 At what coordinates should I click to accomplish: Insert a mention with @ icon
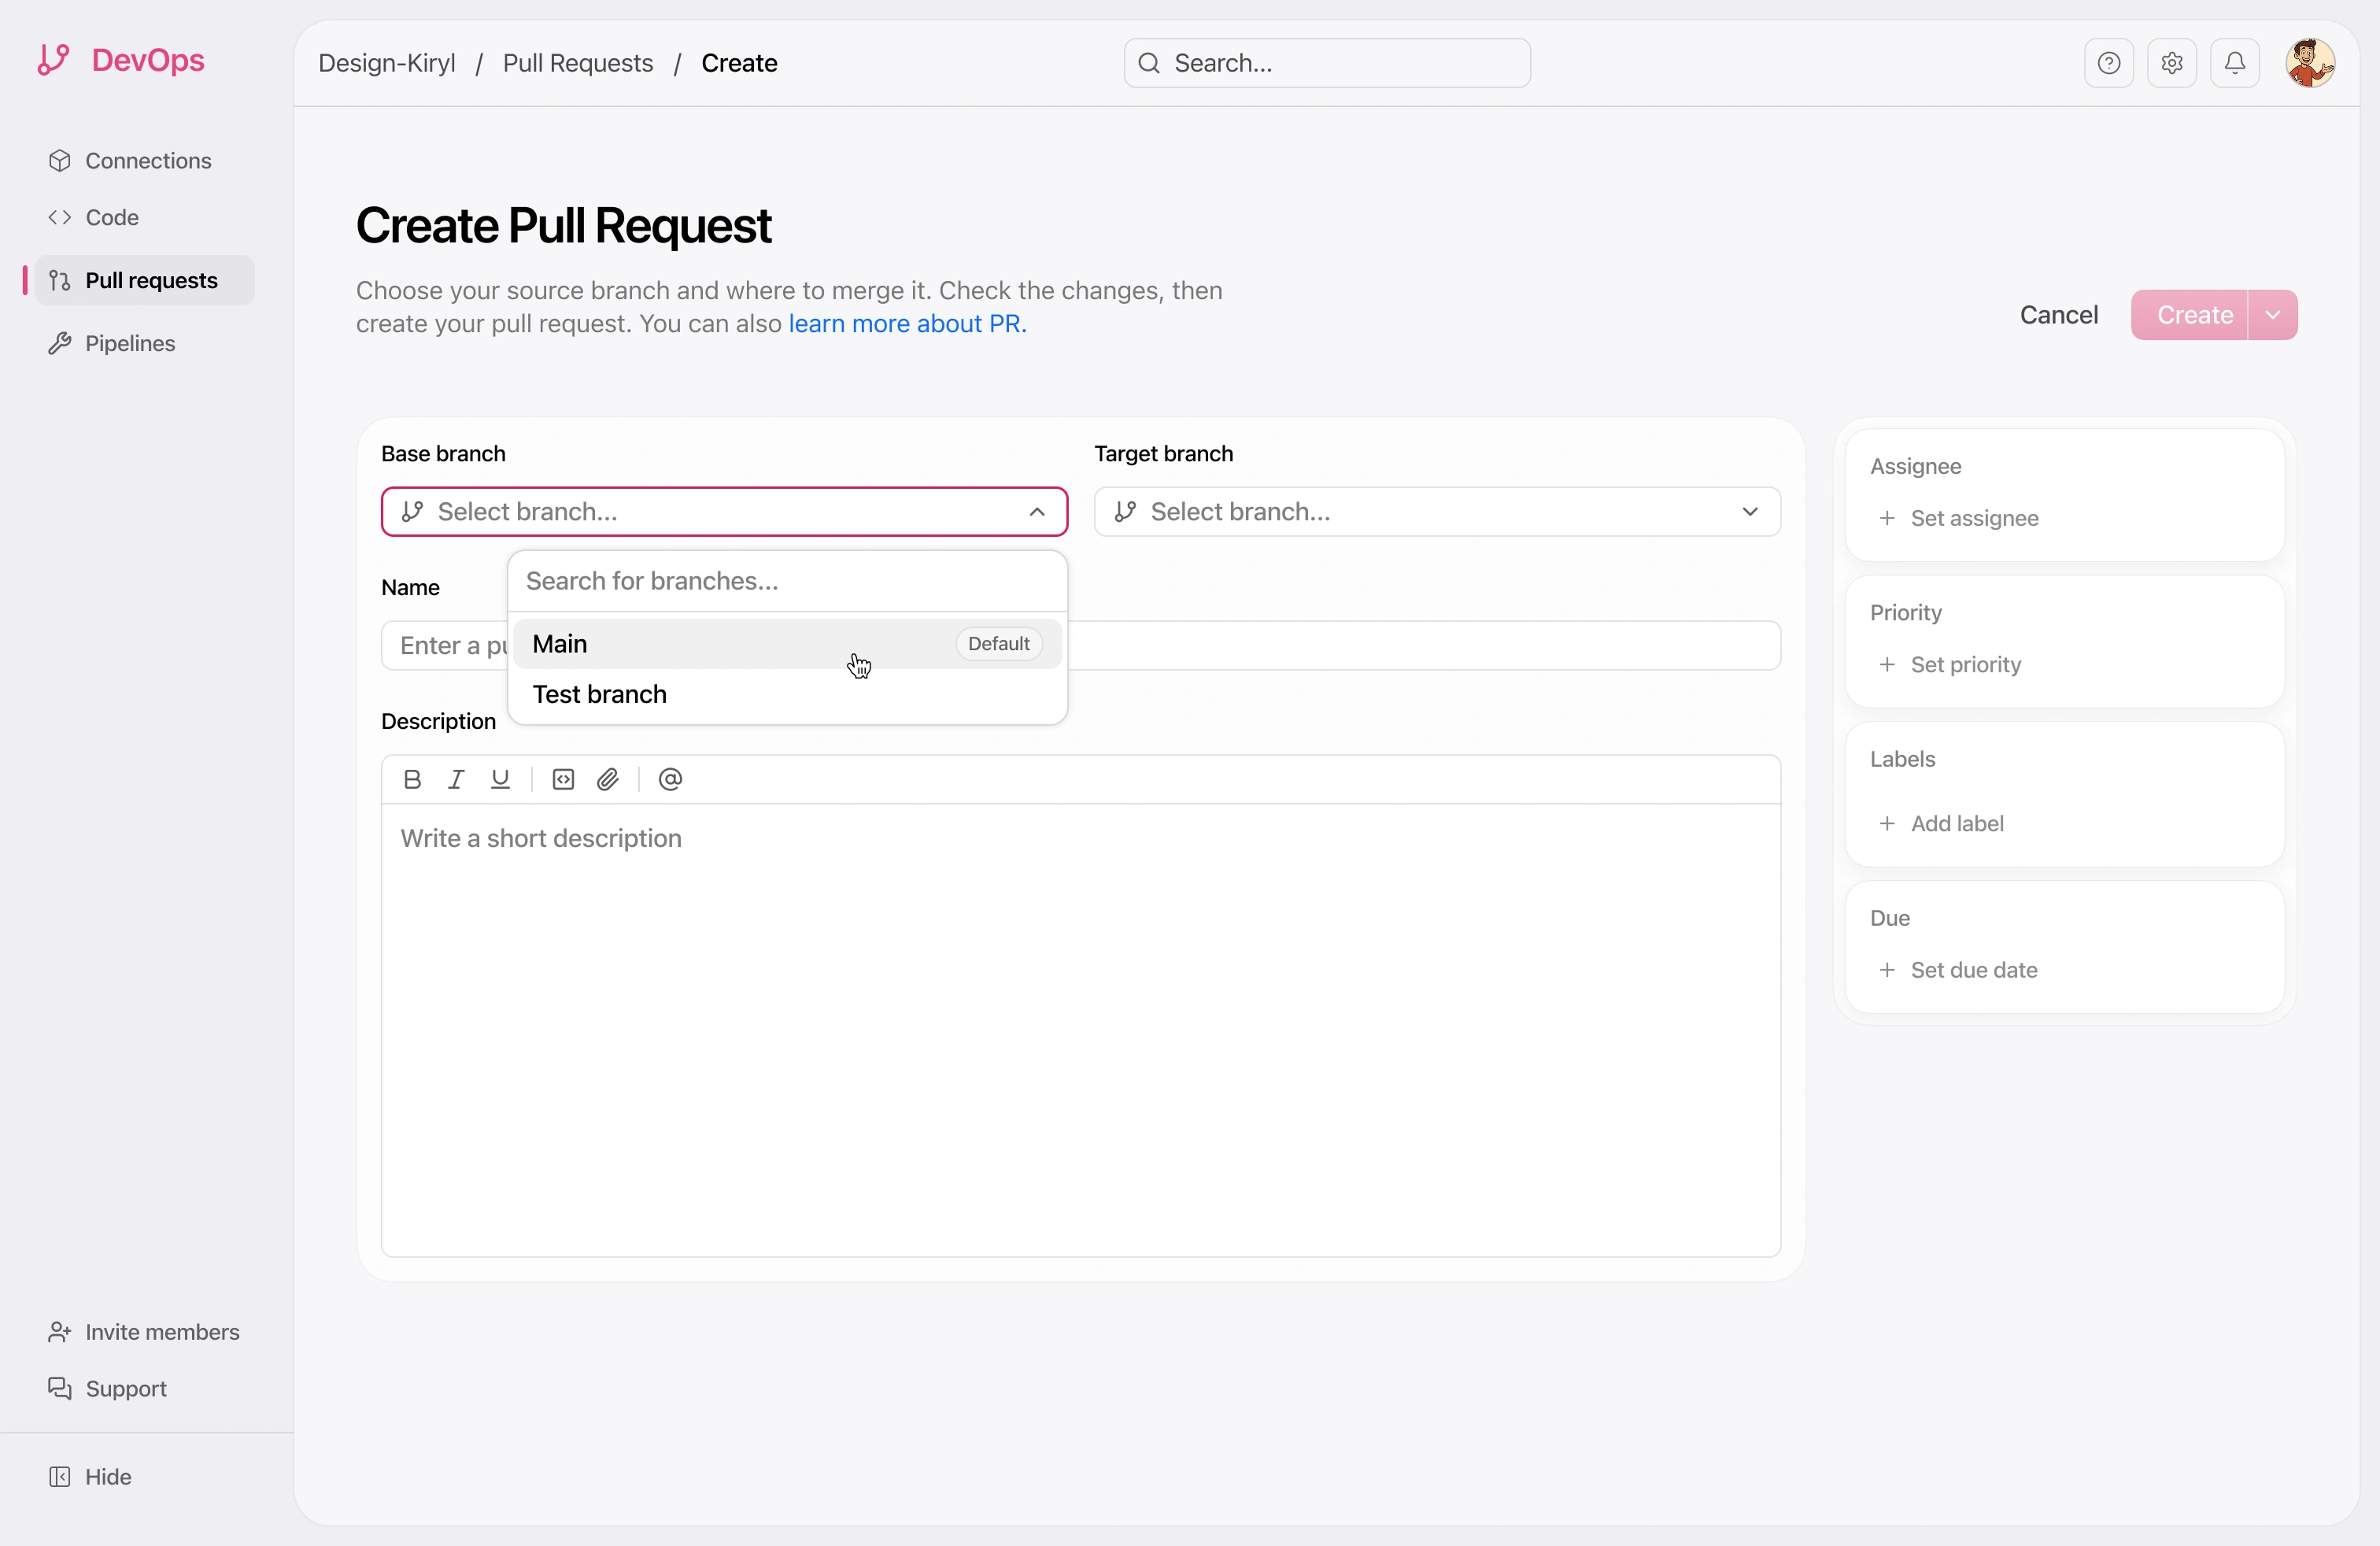pos(670,779)
